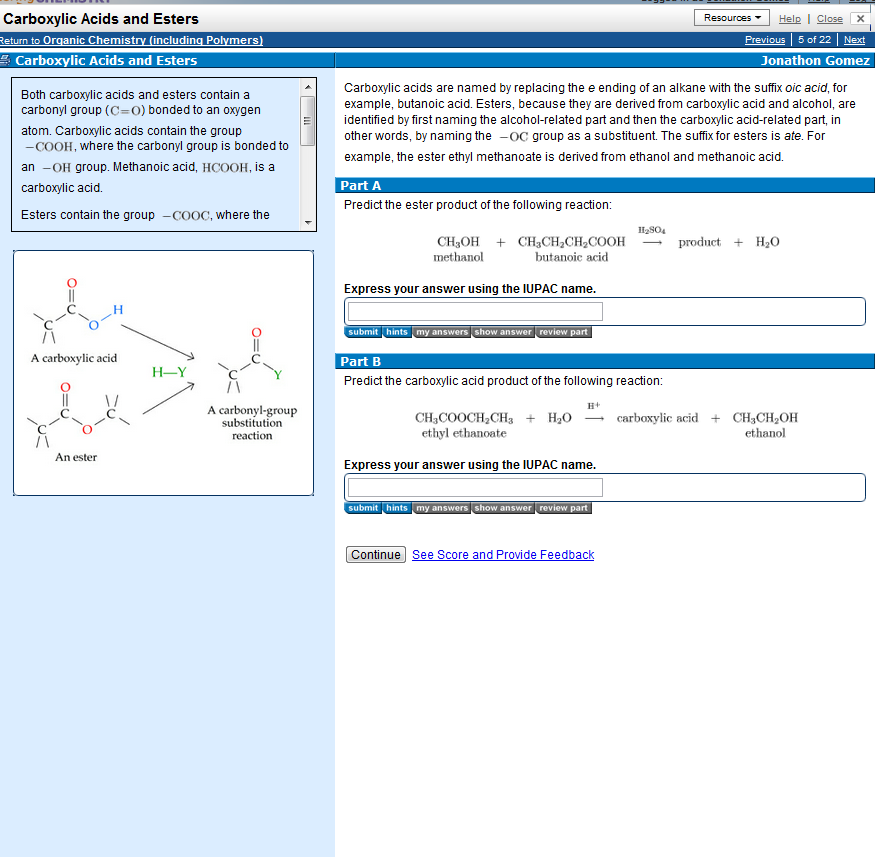
Task: Go to Previous assignment item
Action: (765, 39)
